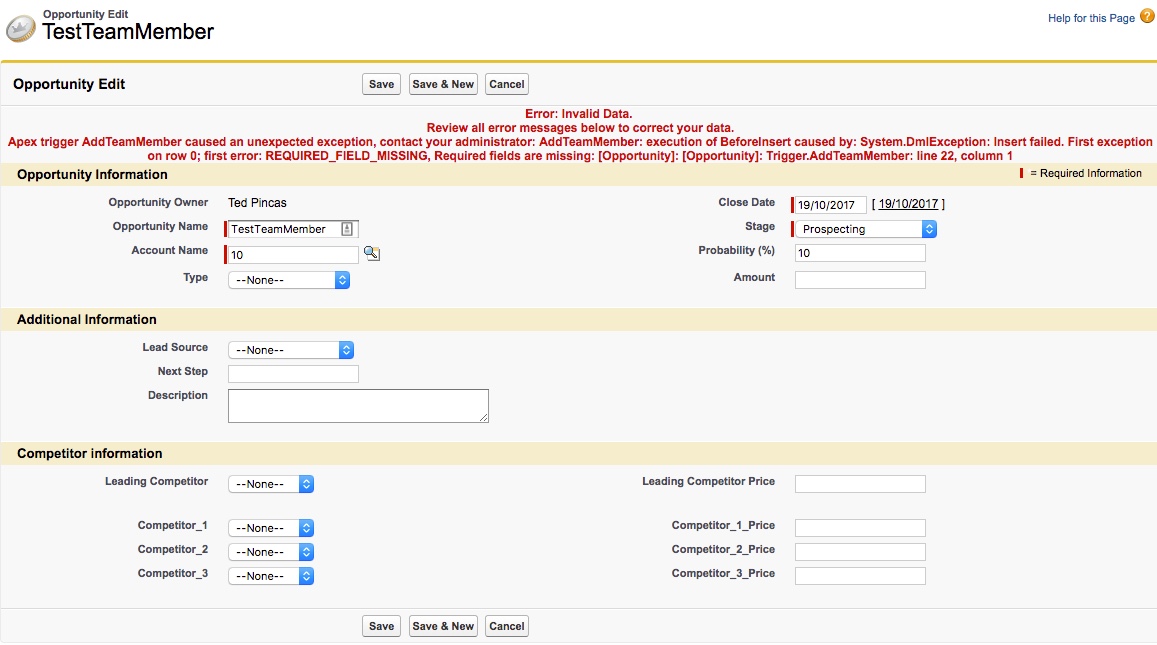Screen dimensions: 1157x645
Task: Click the Next Step input field
Action: 294,374
